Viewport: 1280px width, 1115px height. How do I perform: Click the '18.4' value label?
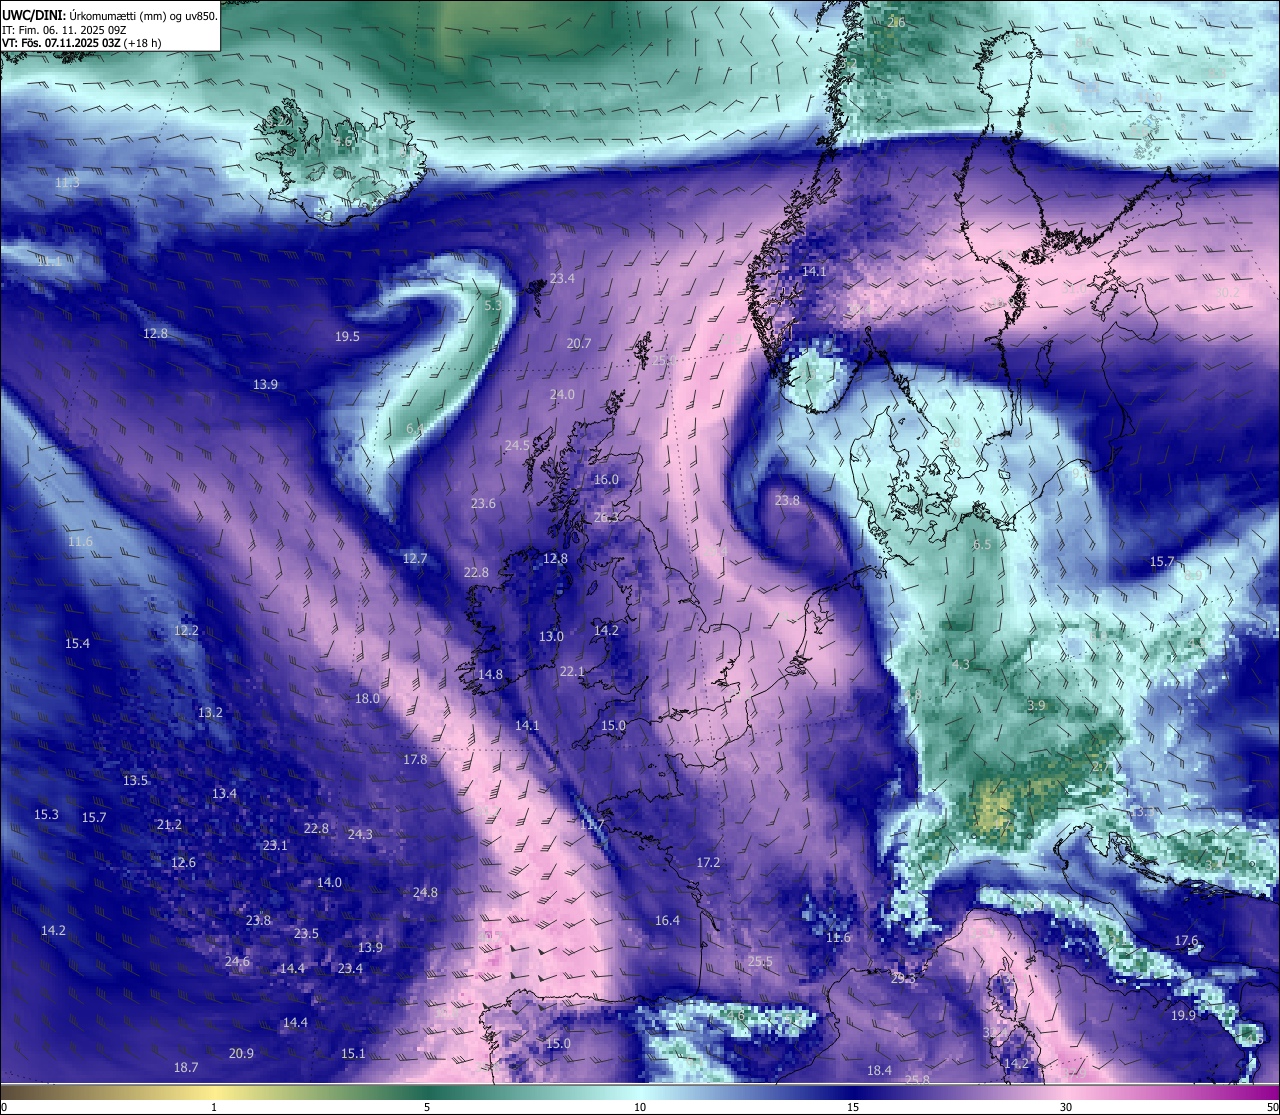879,1071
